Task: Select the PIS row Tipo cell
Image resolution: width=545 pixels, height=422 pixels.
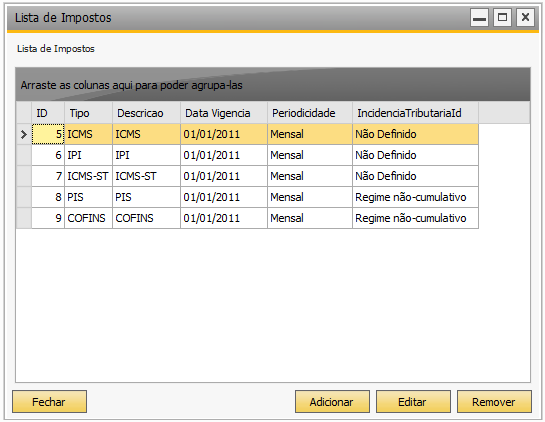Action: point(88,197)
